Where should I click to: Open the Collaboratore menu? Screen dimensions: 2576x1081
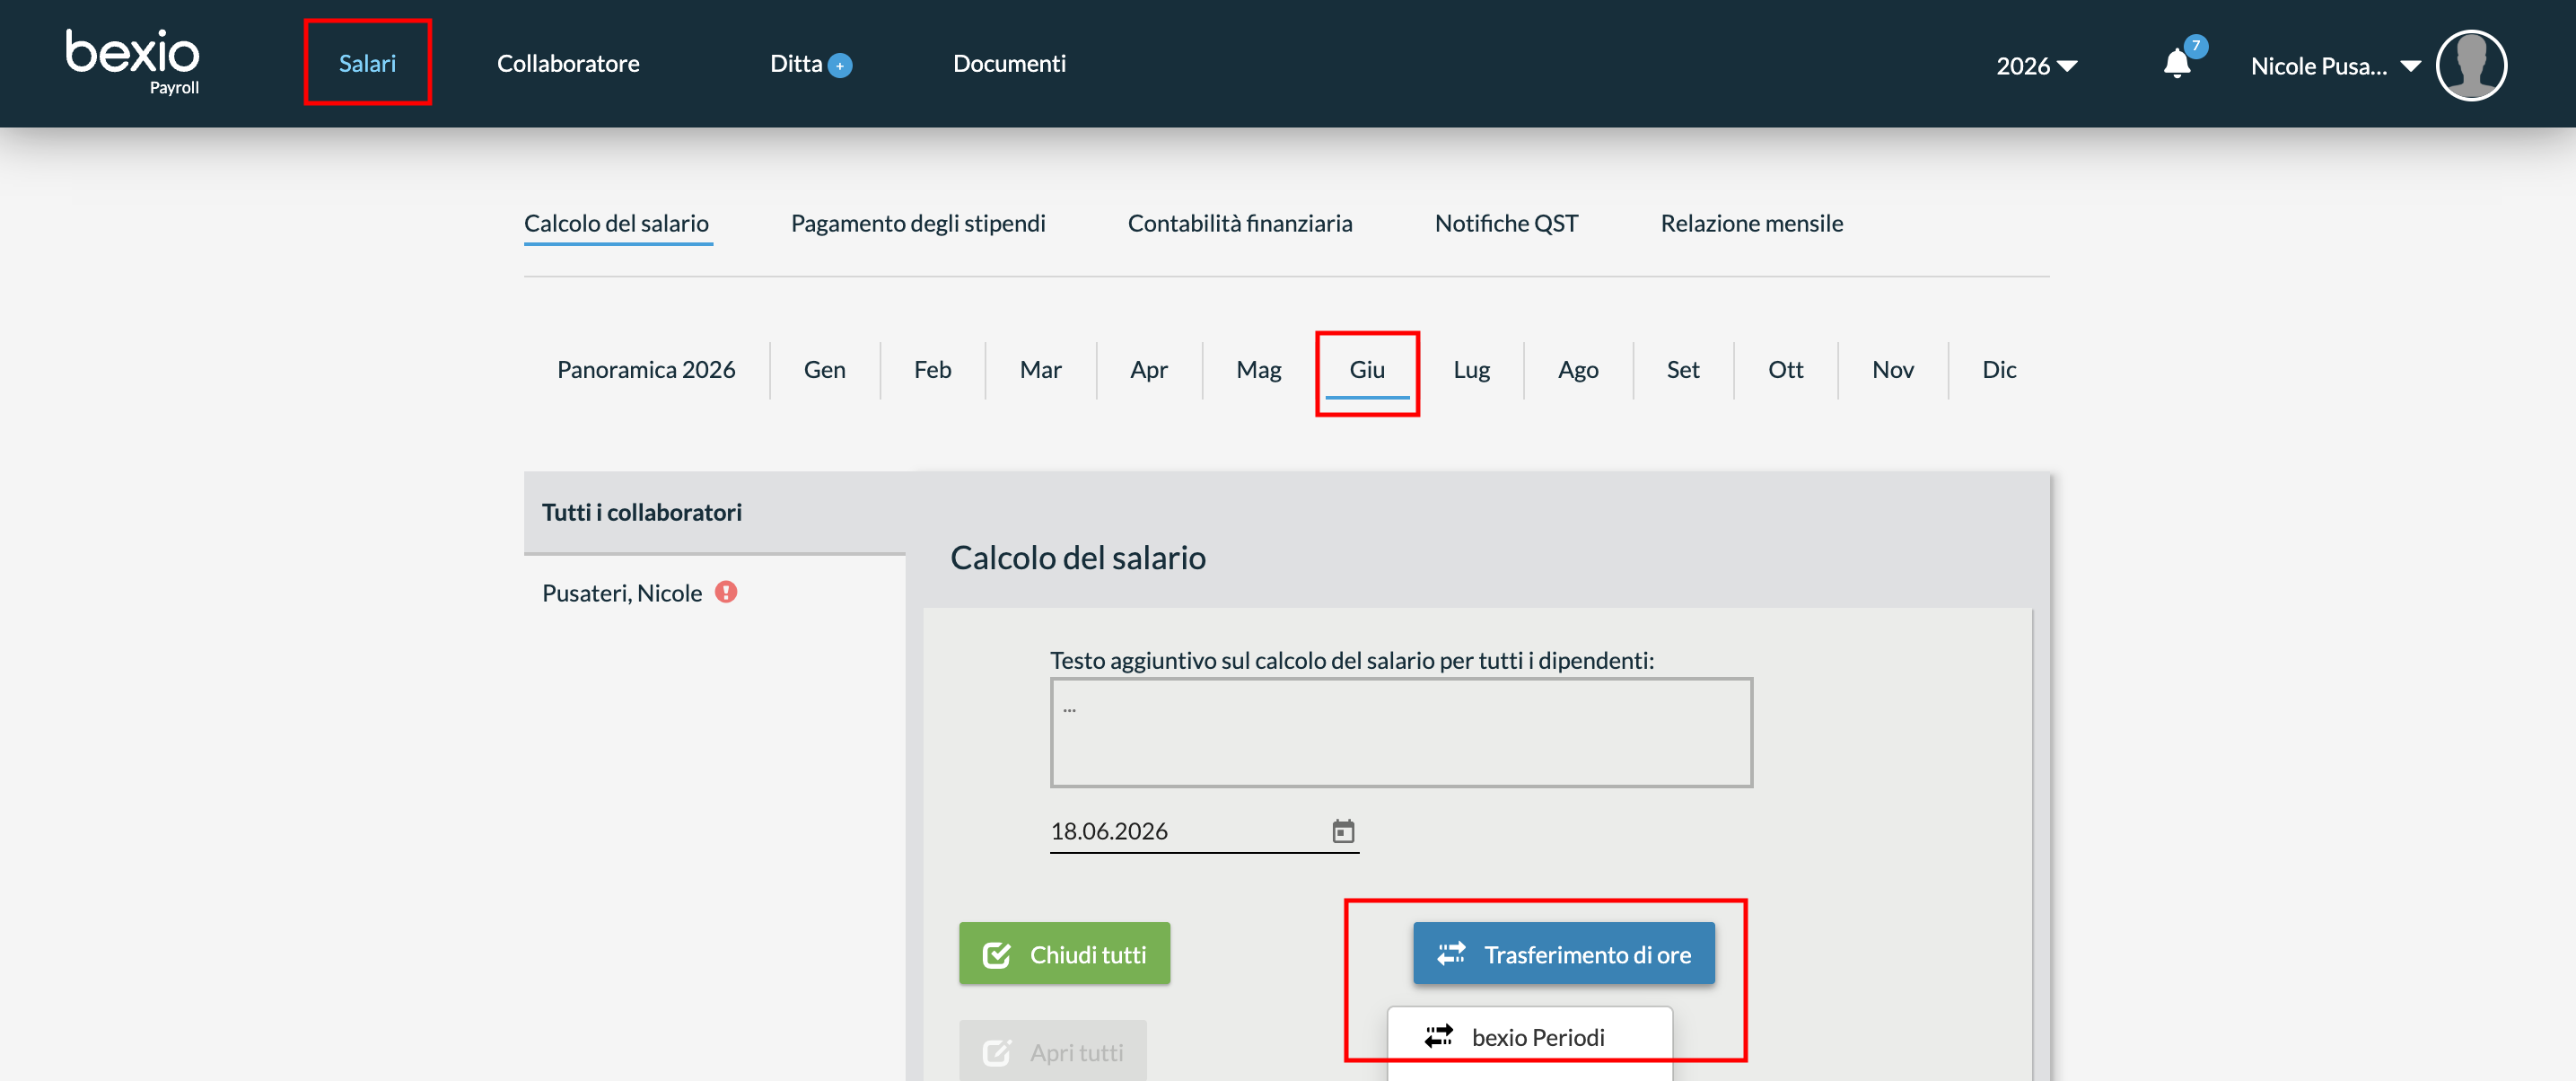[x=568, y=63]
